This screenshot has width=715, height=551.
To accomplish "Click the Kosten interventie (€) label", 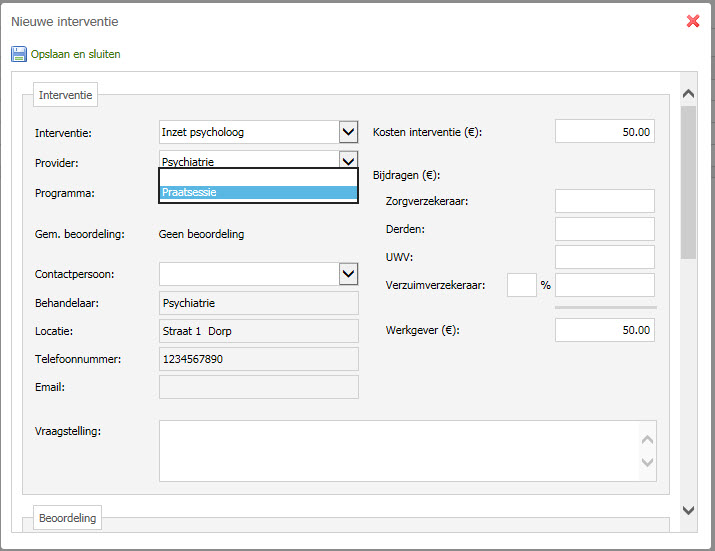I will pos(427,132).
